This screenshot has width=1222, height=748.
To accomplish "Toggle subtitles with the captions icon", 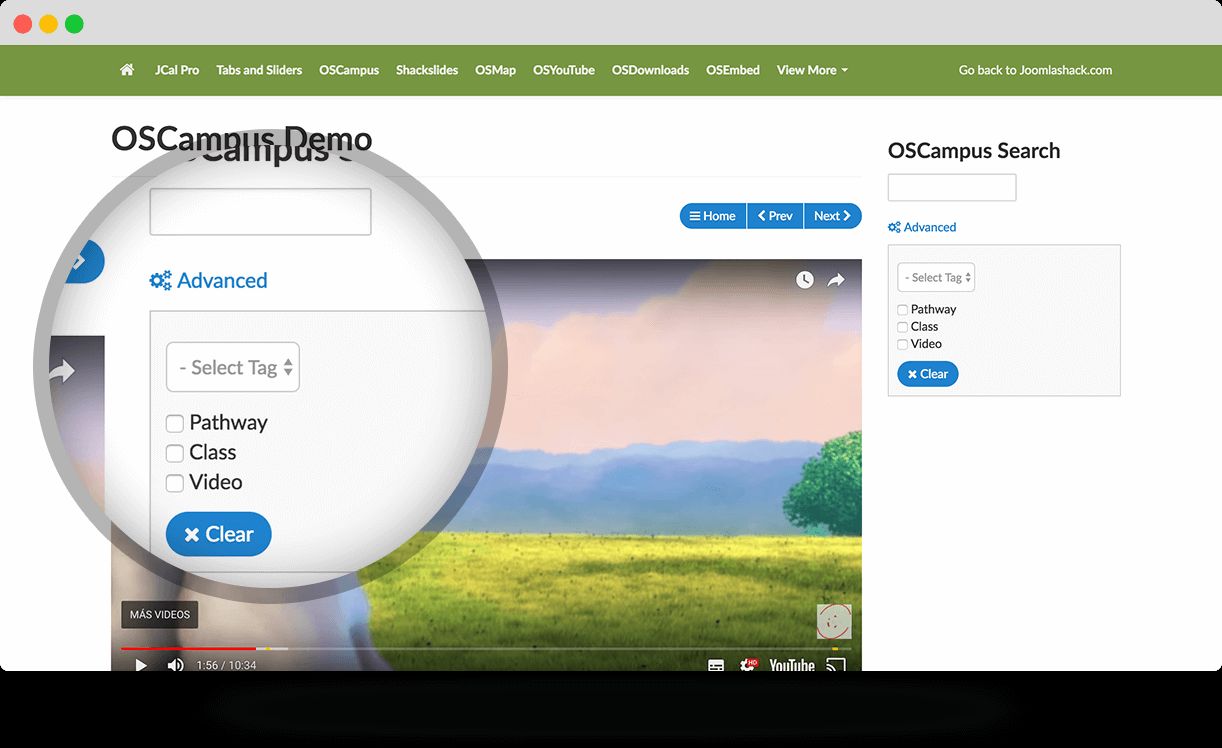I will click(716, 665).
